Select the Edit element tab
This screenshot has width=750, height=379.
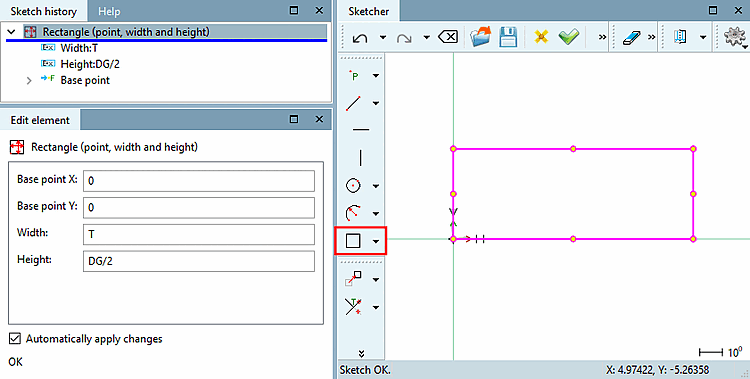pos(40,120)
